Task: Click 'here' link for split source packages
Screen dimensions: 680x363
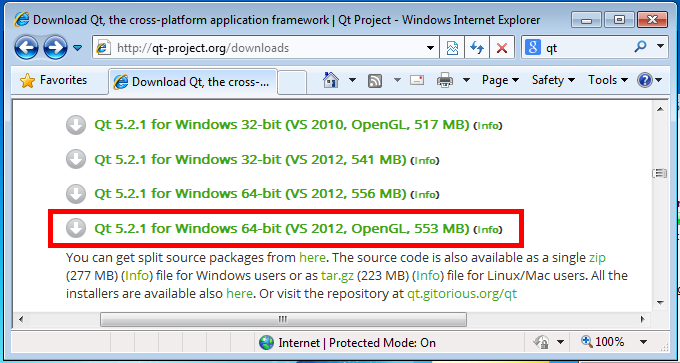Action: (312, 258)
